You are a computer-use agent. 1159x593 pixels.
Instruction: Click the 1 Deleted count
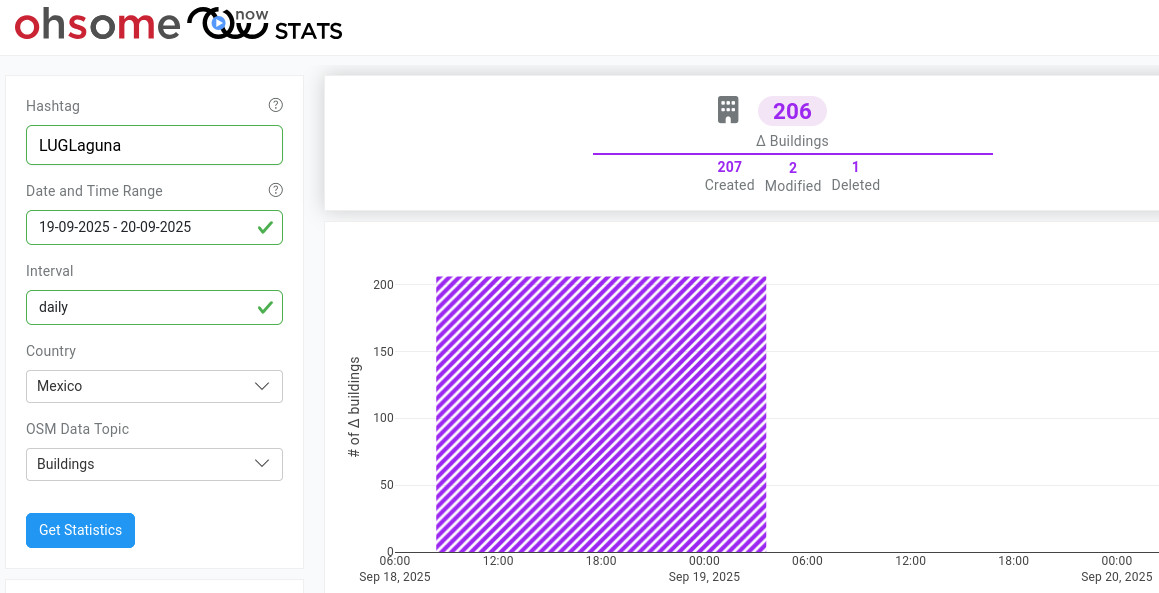[855, 167]
